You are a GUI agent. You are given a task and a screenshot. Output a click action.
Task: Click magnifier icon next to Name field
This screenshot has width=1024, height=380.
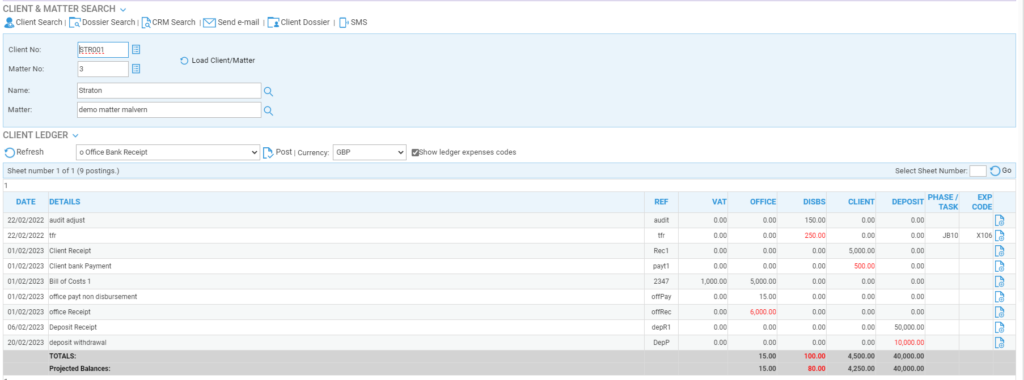coord(268,91)
